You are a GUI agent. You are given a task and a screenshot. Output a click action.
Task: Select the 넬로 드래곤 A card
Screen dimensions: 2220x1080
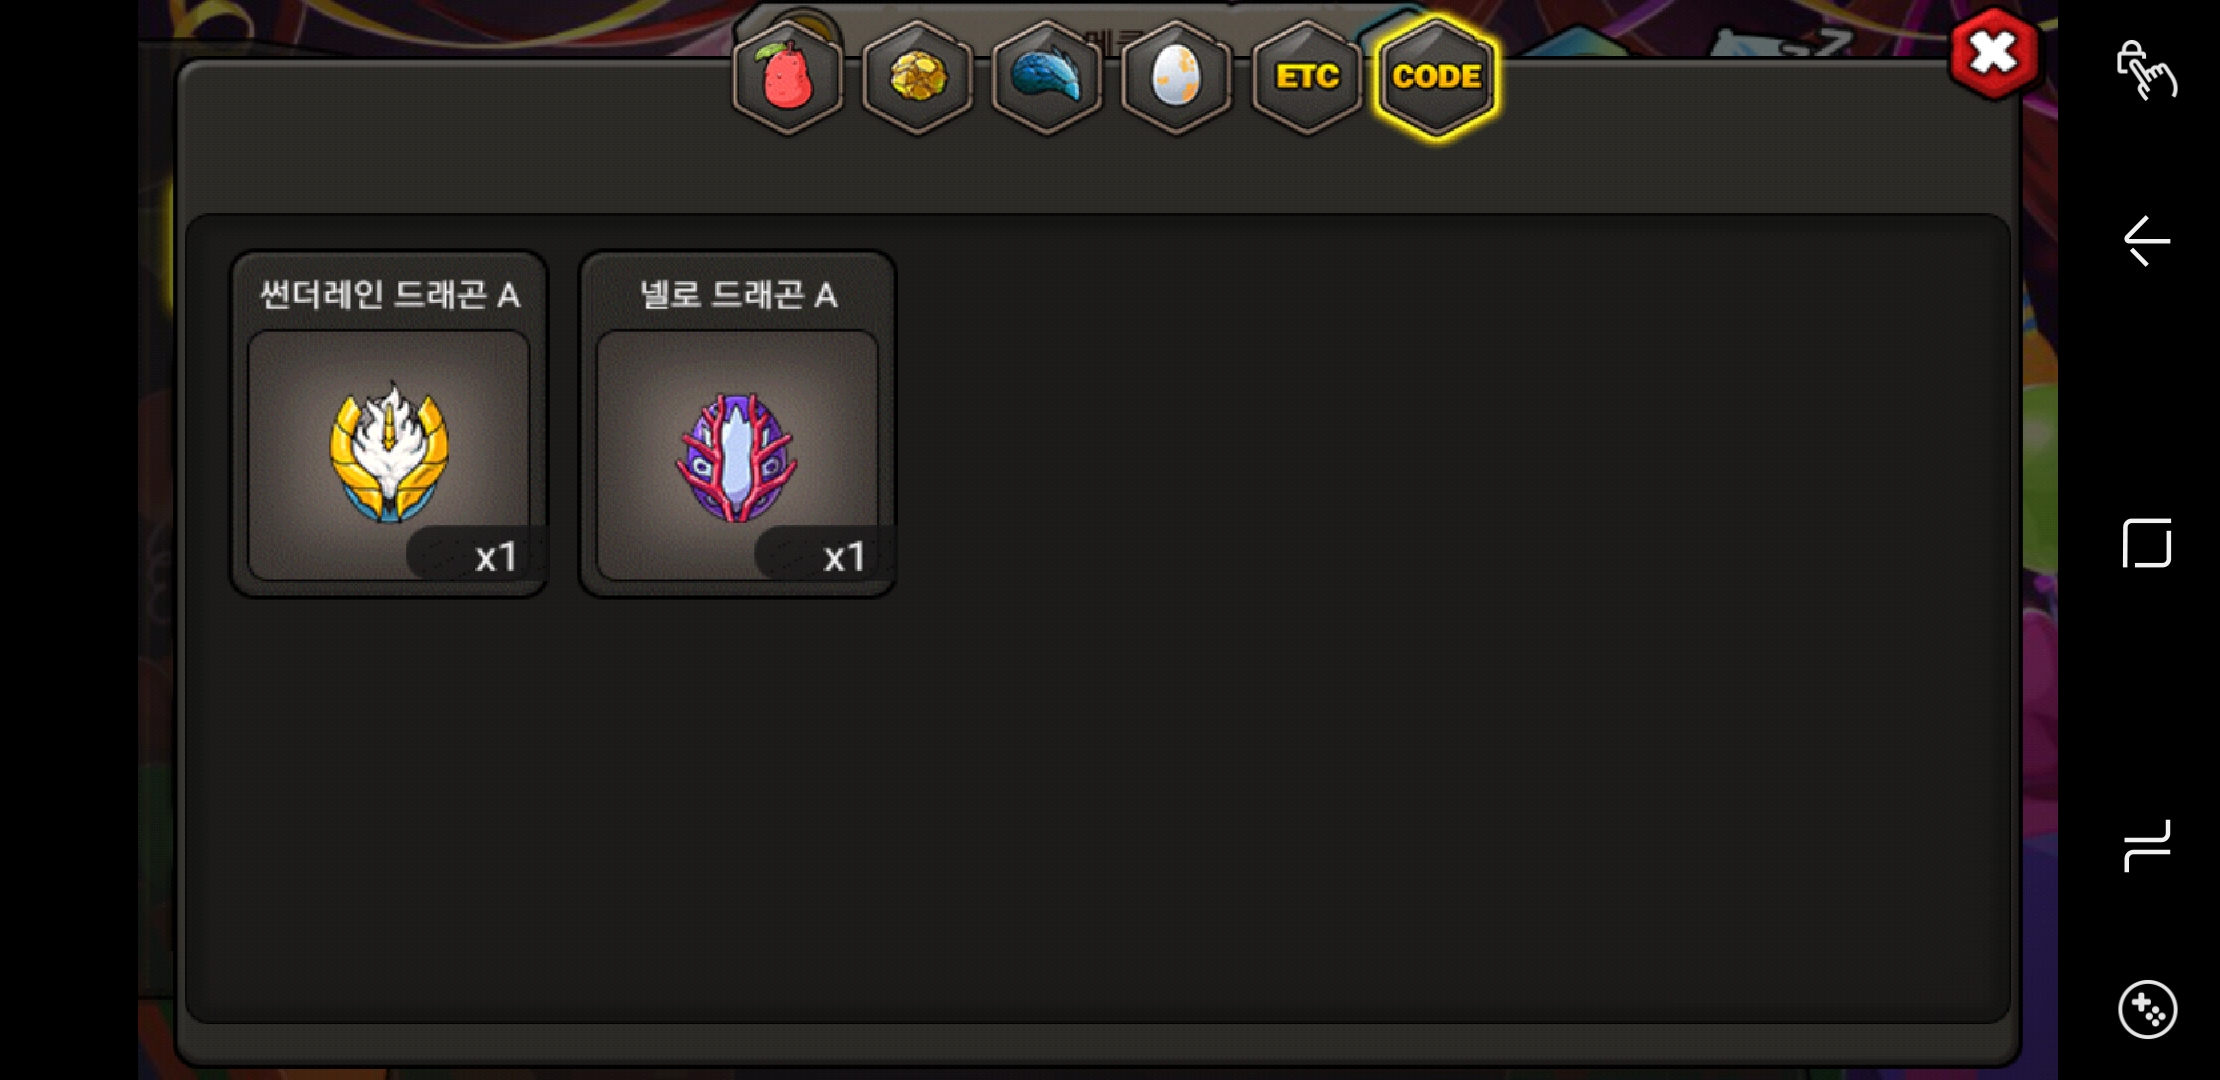[737, 424]
